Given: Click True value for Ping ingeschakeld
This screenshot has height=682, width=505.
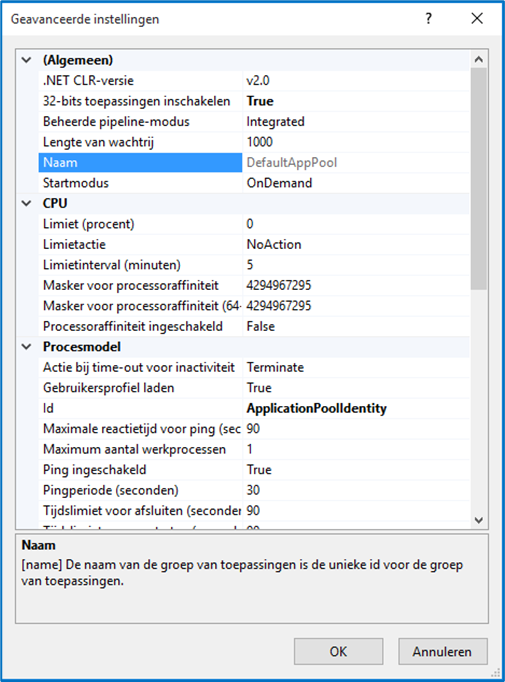Looking at the screenshot, I should tap(355, 469).
